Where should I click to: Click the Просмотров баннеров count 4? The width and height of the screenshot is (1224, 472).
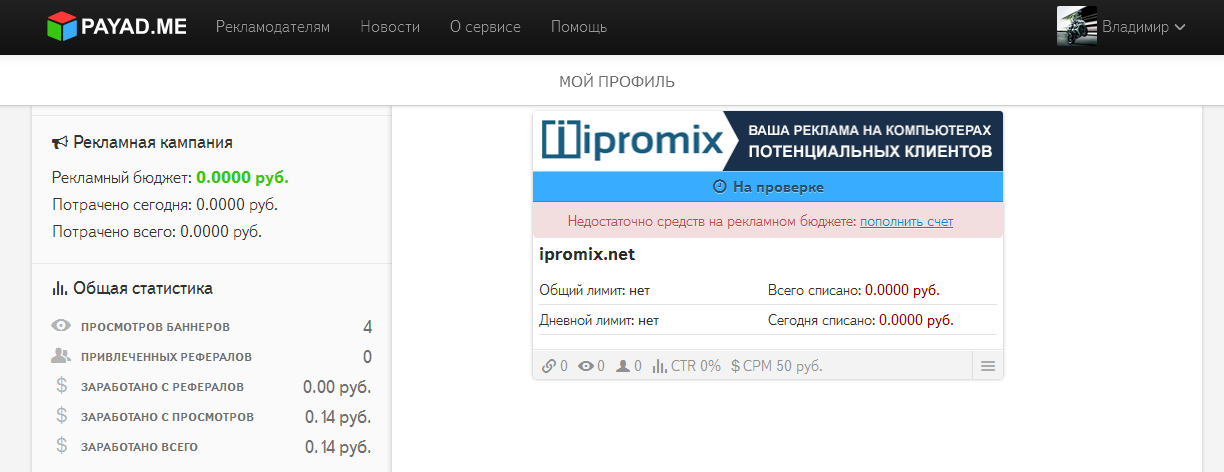368,326
